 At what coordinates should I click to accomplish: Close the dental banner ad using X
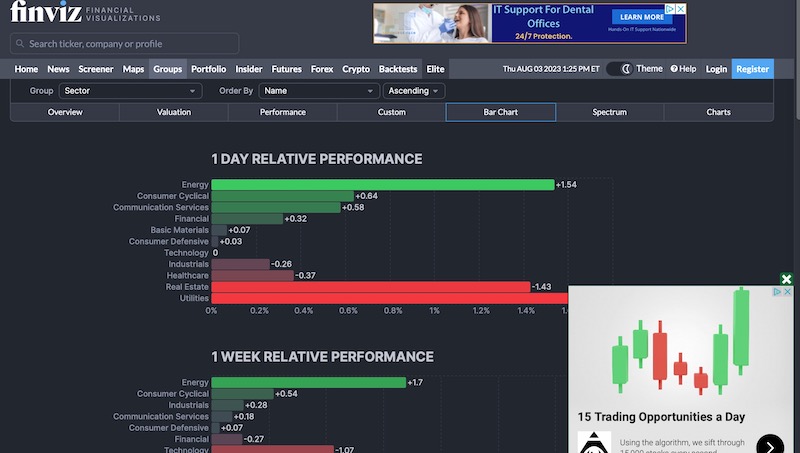click(681, 9)
